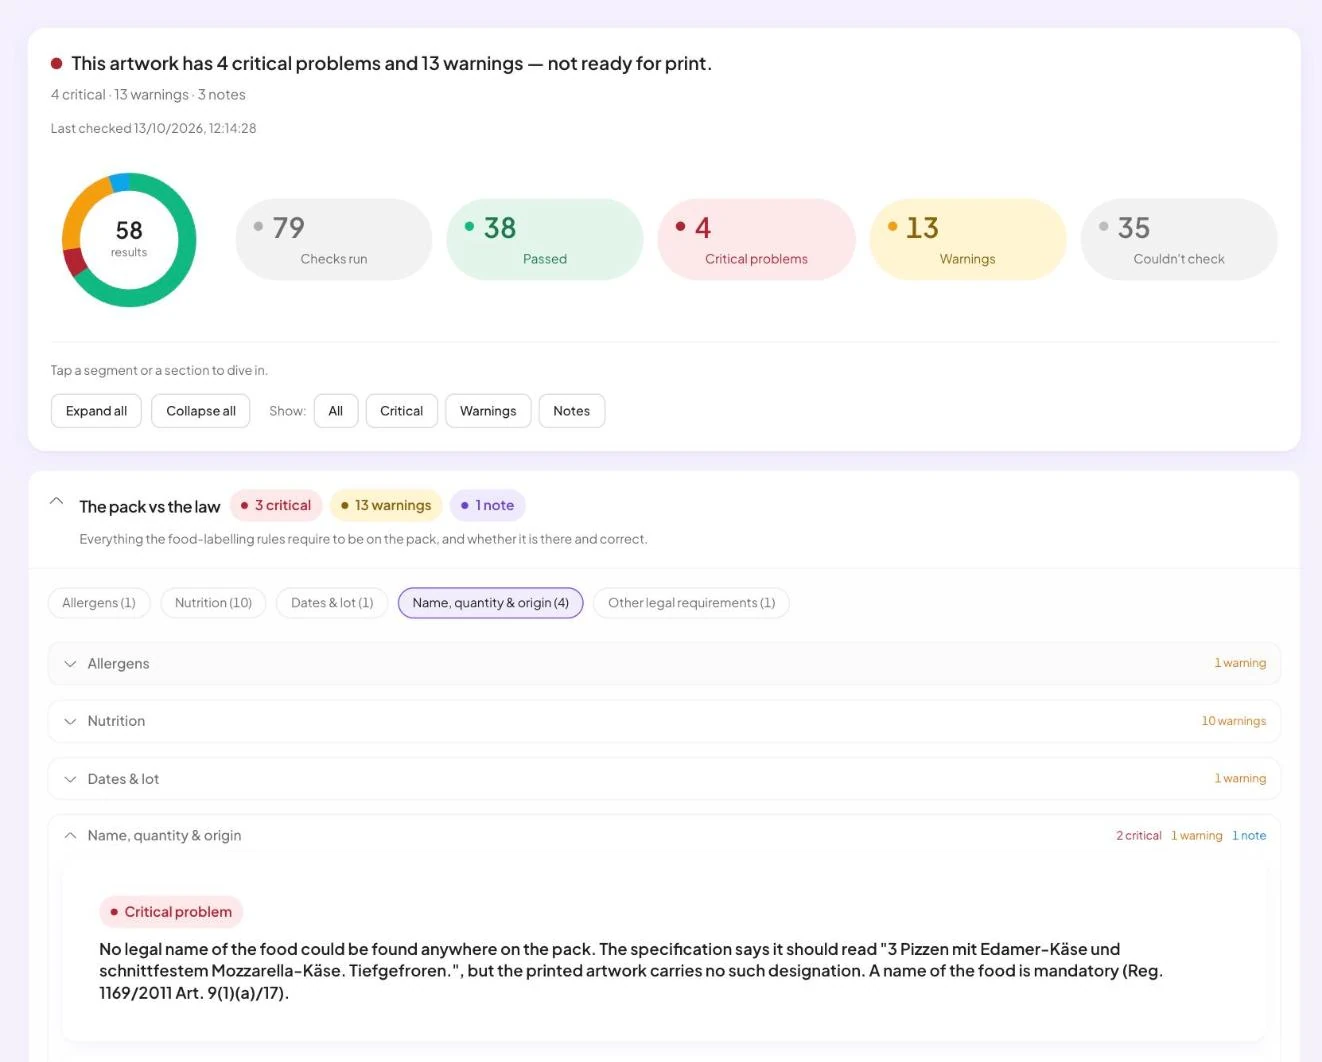The height and width of the screenshot is (1062, 1322).
Task: Click the 1 note badge in section header
Action: click(488, 506)
